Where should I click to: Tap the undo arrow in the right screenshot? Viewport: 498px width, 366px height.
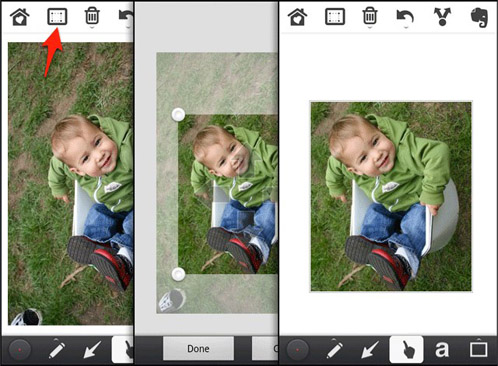[405, 17]
